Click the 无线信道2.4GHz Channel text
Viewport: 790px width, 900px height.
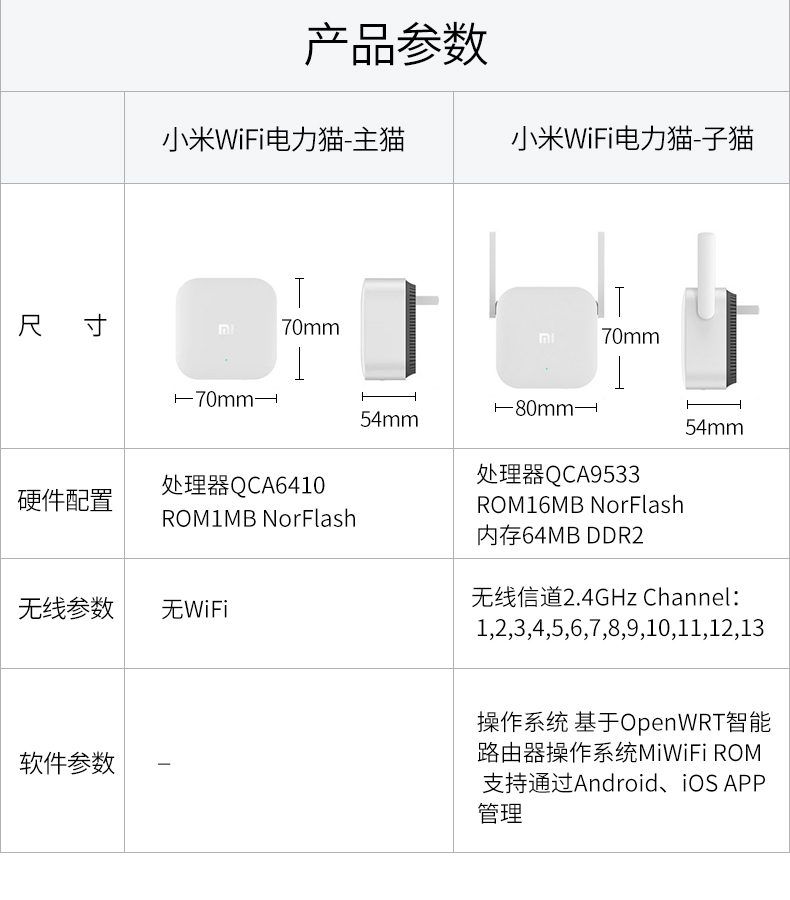click(x=605, y=598)
